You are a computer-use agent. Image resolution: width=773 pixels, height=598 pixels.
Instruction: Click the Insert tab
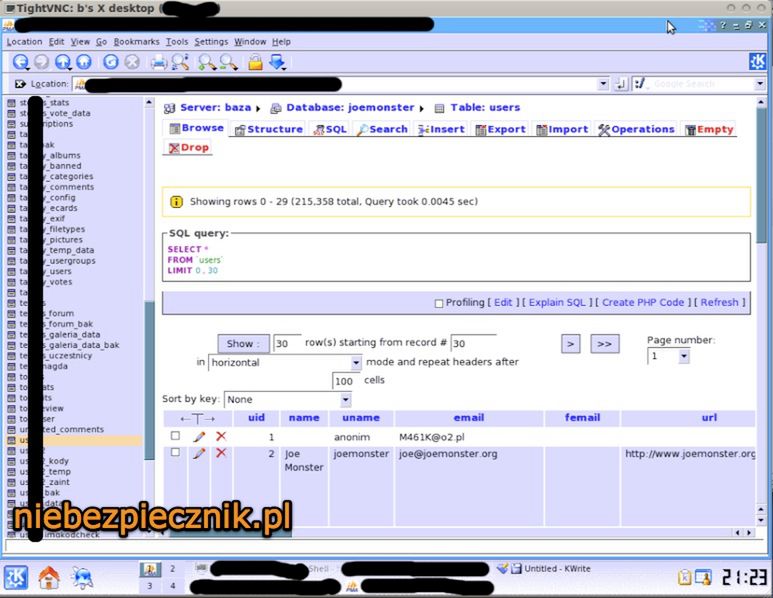441,129
